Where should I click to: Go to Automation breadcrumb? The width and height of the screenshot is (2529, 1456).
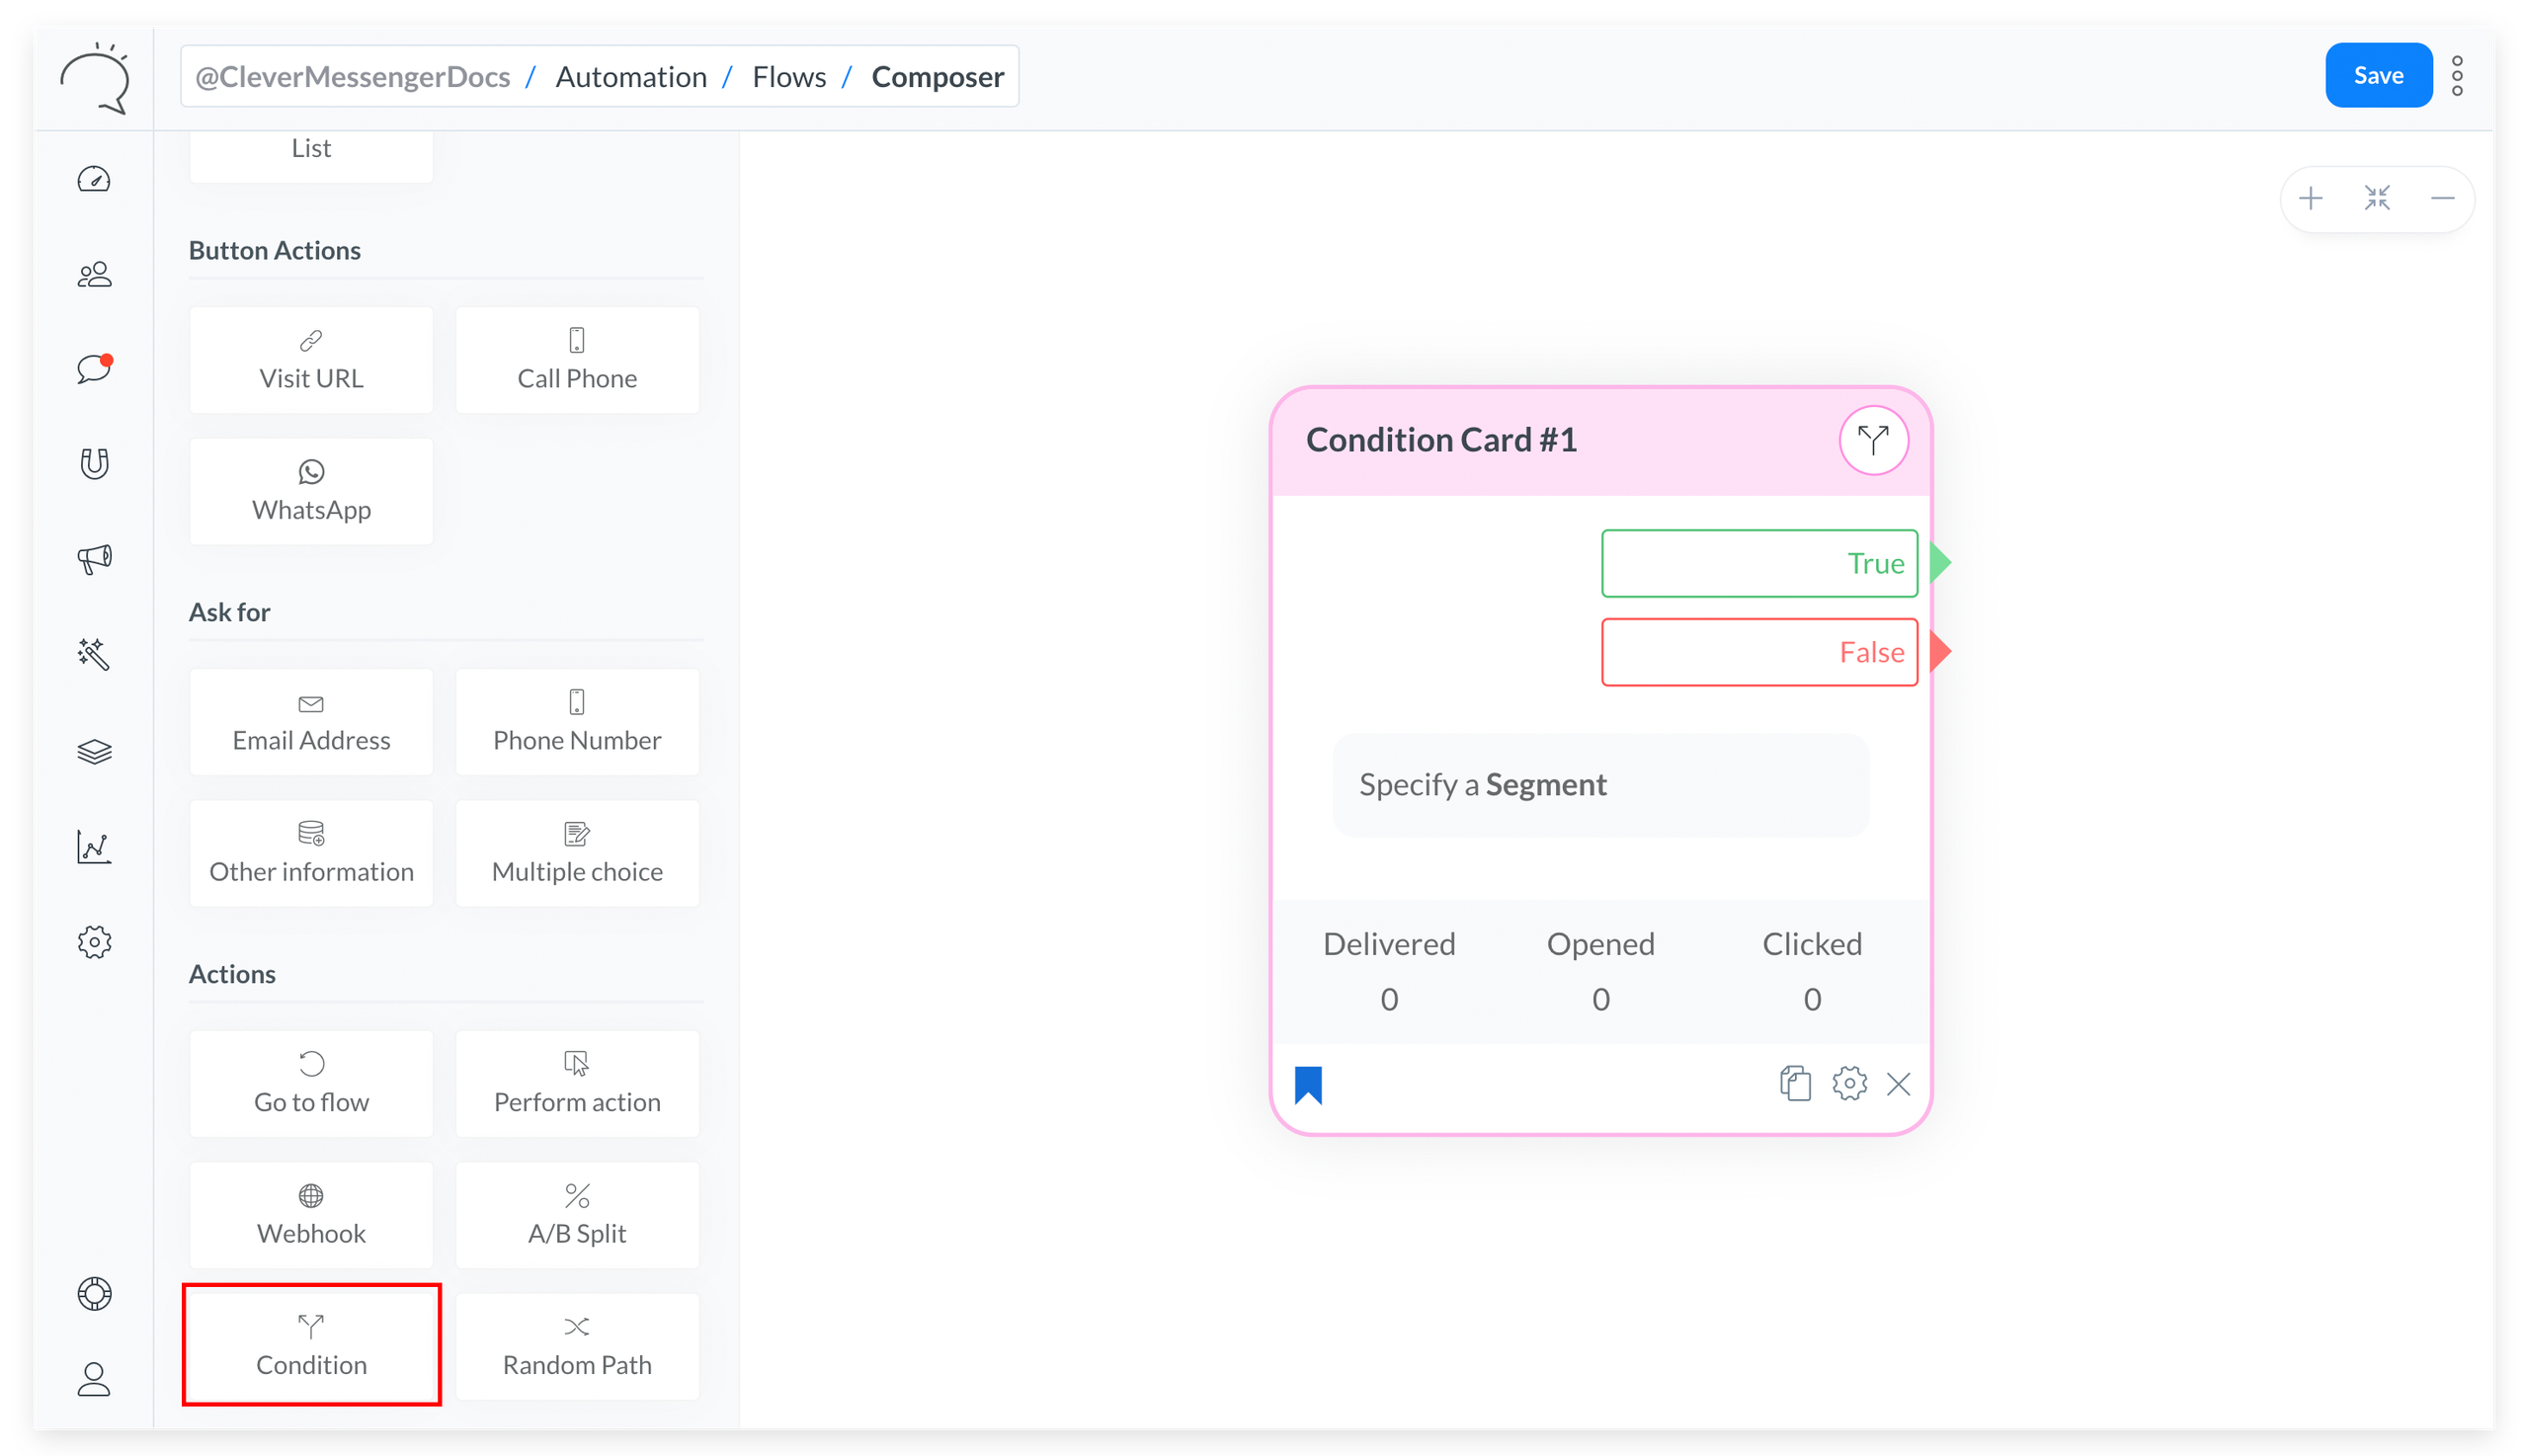tap(631, 76)
